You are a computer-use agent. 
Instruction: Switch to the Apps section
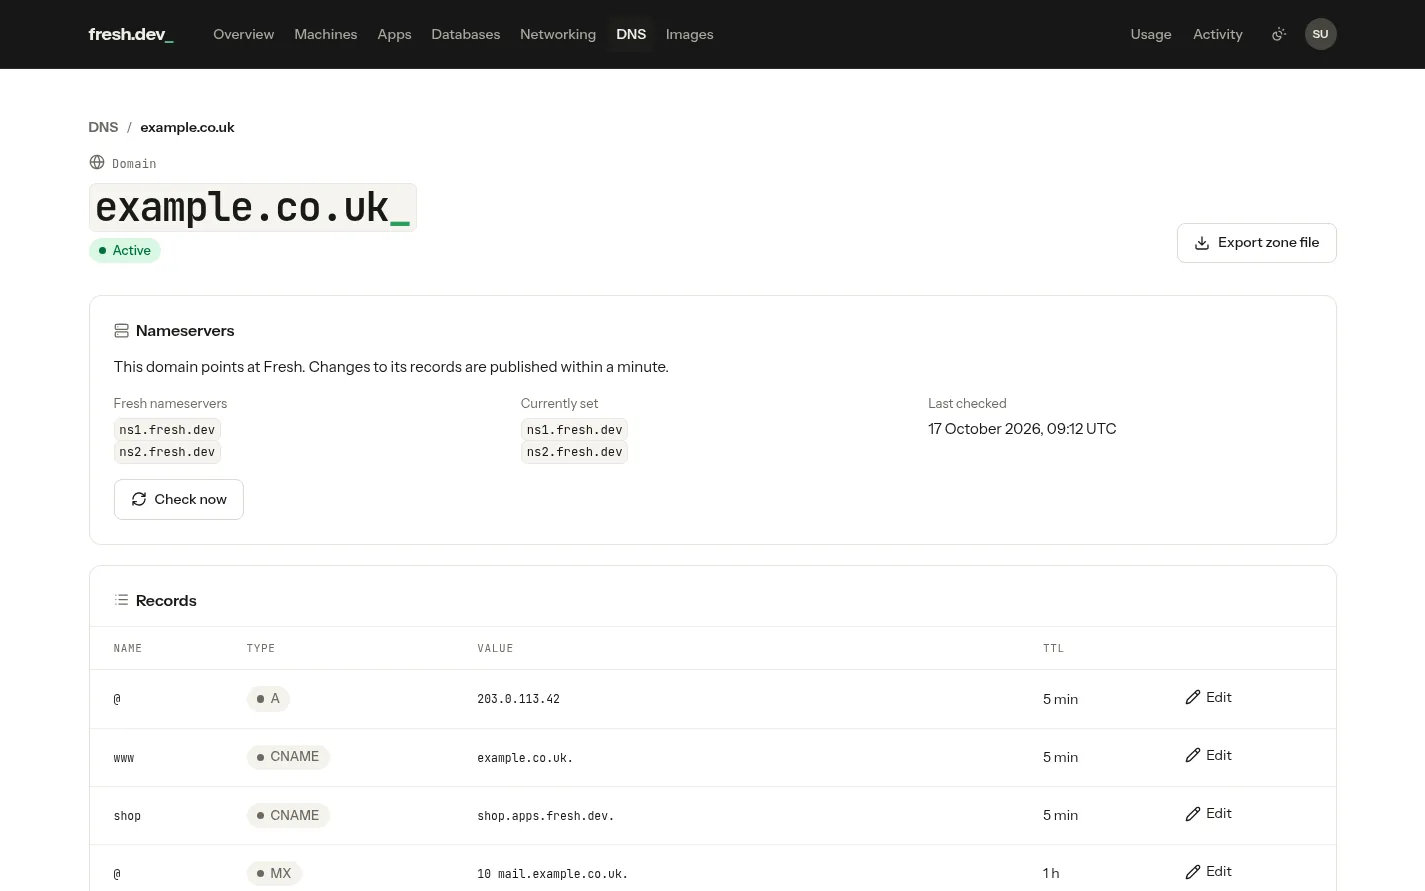394,34
